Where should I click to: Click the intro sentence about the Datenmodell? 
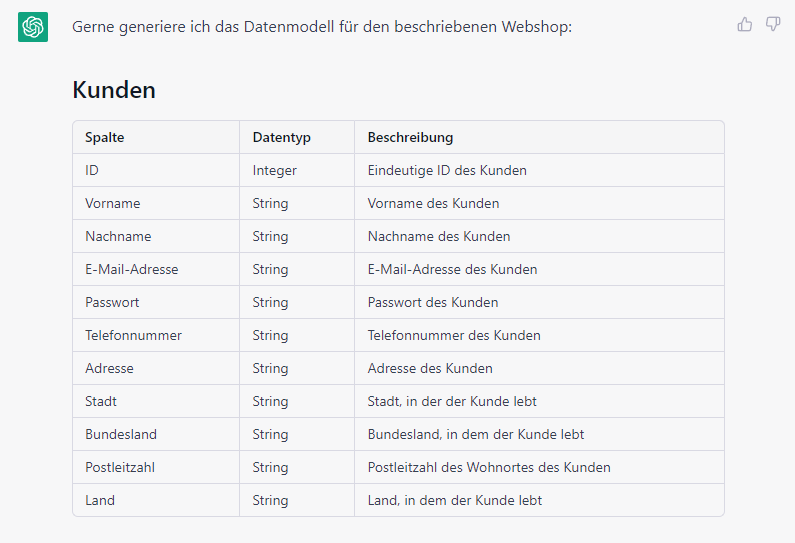(x=322, y=26)
